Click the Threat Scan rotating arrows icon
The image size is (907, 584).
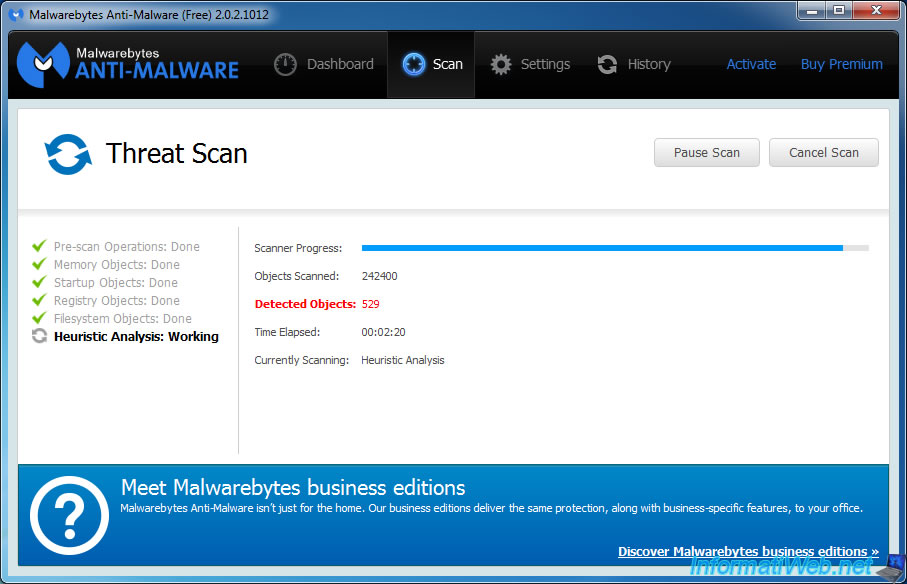[x=68, y=154]
